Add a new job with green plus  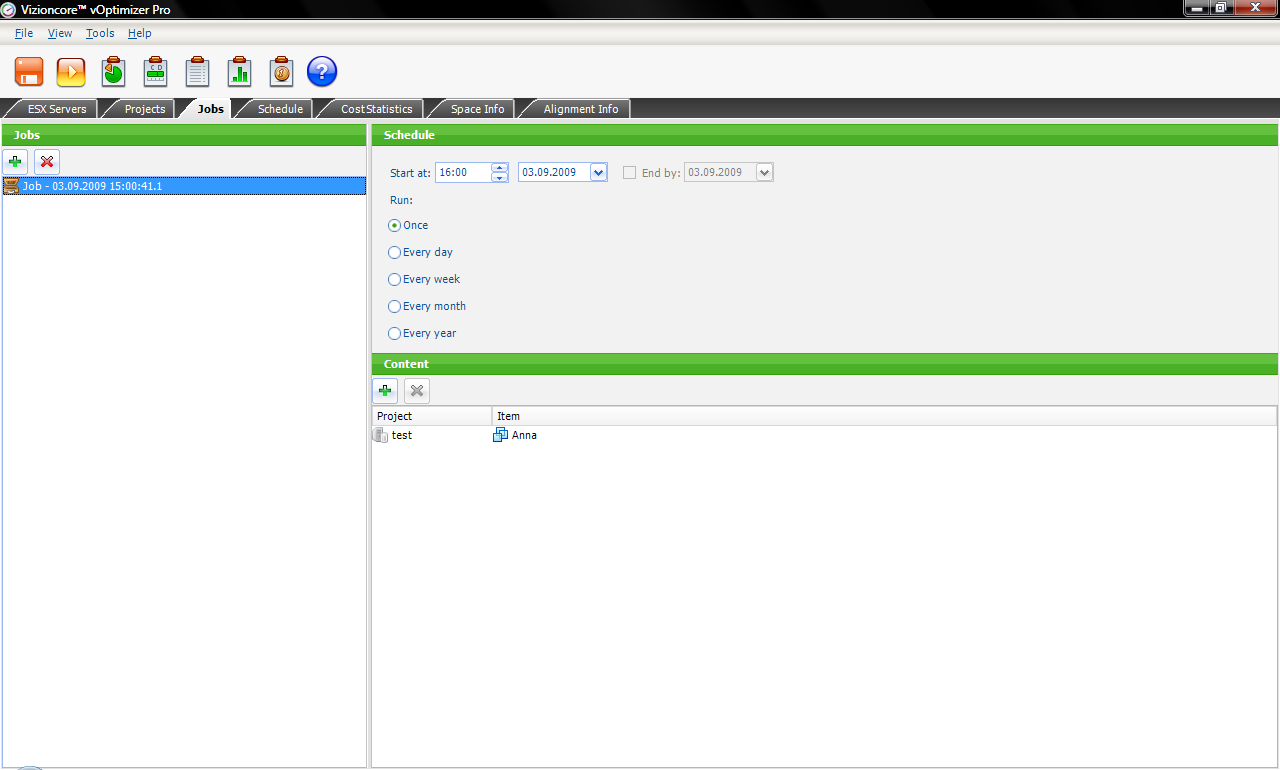tap(15, 161)
